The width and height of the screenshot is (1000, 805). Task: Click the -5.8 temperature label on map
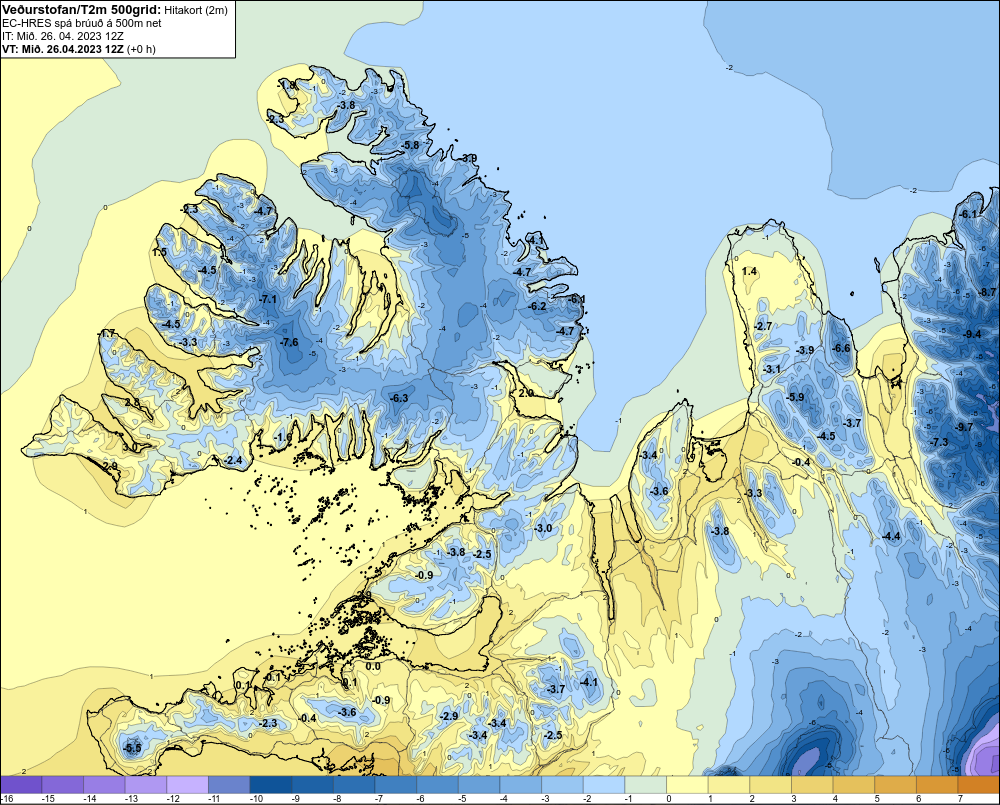(410, 145)
